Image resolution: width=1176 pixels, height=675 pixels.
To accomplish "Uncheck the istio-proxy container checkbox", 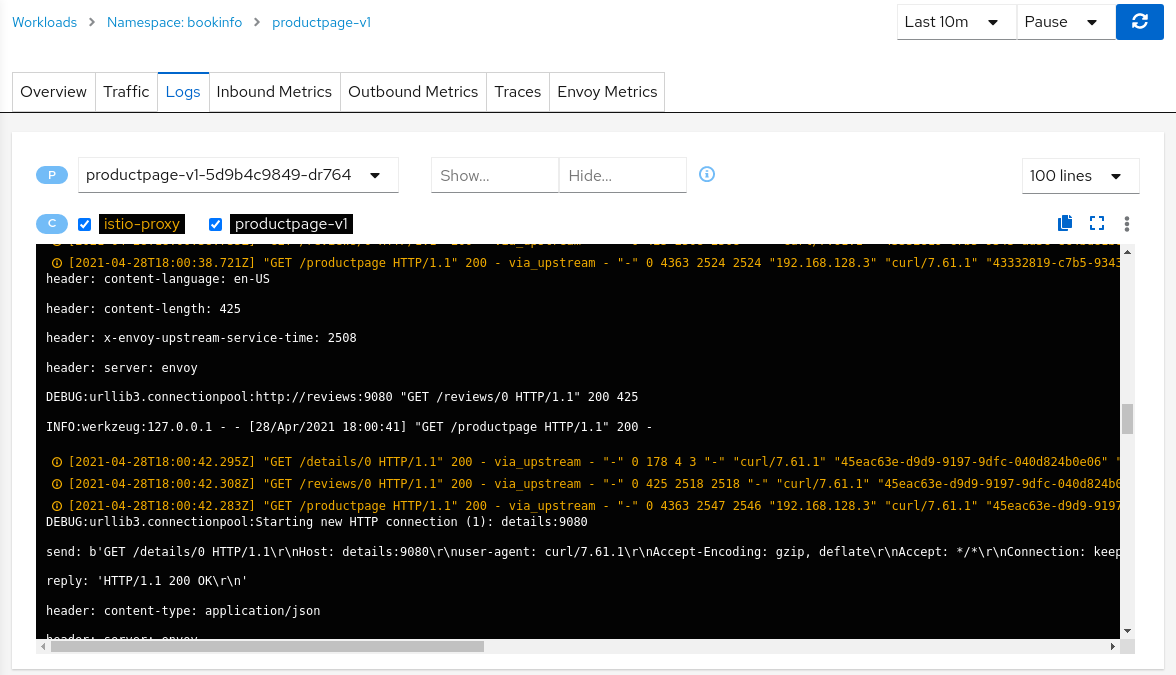I will click(85, 224).
